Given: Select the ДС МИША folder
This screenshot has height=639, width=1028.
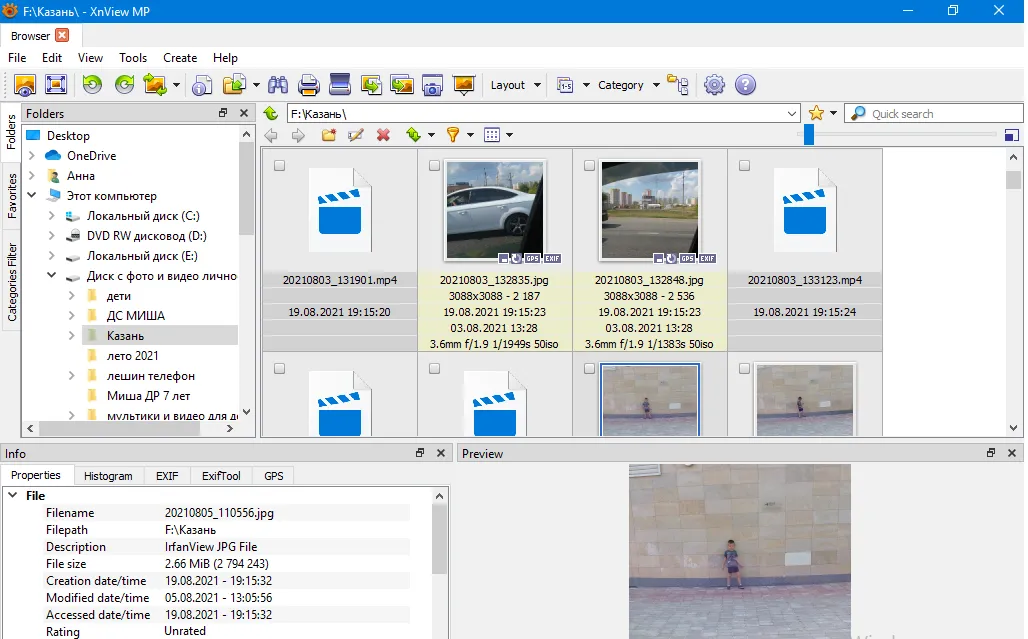Looking at the screenshot, I should click(136, 316).
